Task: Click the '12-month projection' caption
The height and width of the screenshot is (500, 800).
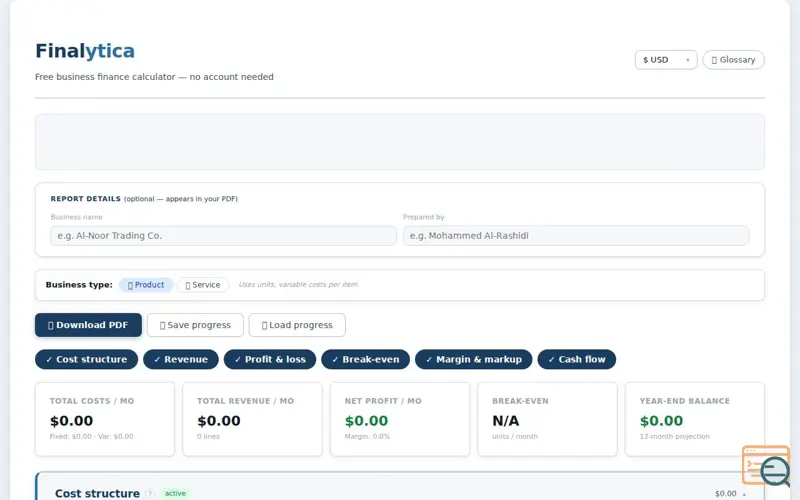Action: (x=674, y=436)
